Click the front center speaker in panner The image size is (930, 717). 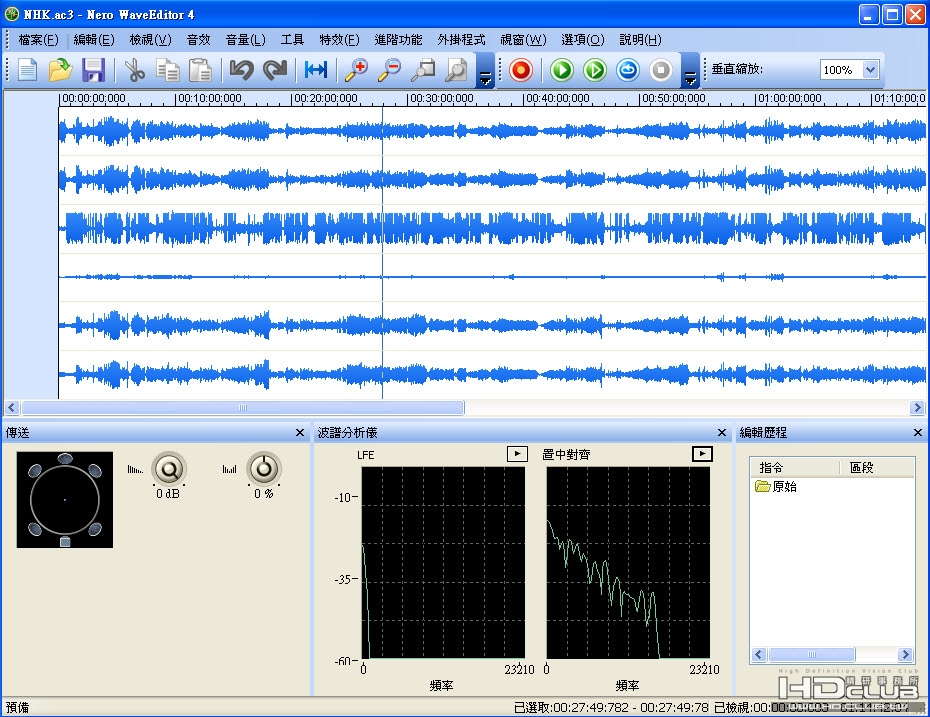tap(65, 458)
